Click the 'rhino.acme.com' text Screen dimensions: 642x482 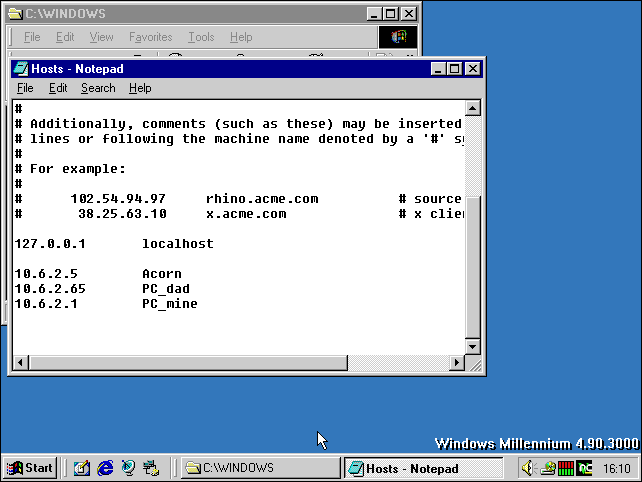tap(262, 199)
